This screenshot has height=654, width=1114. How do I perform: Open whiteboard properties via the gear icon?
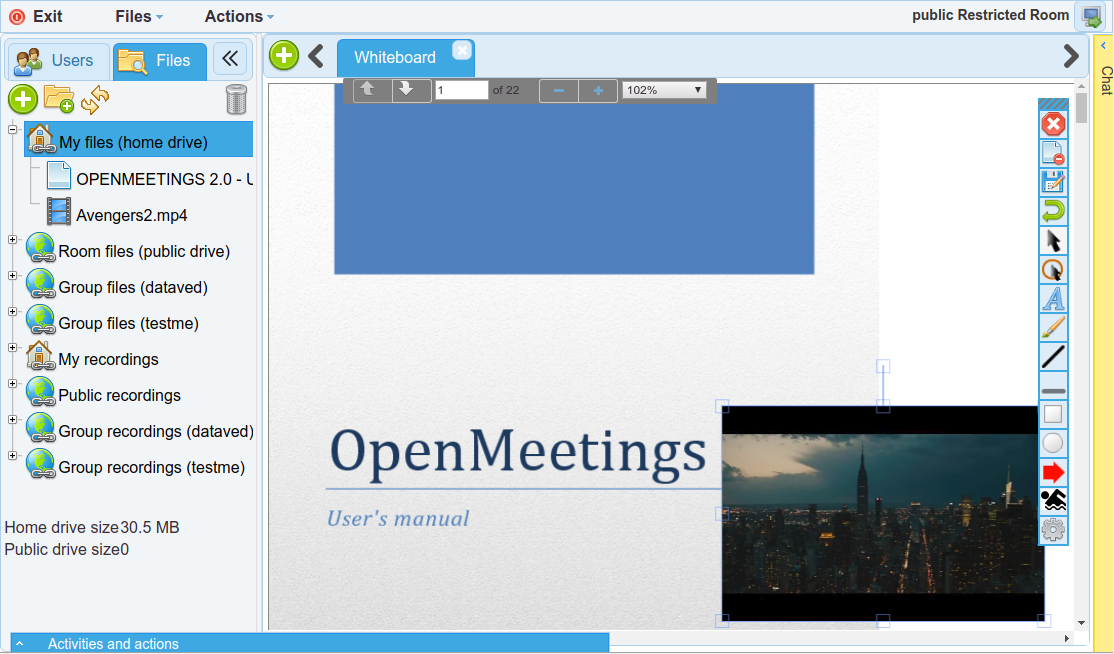[1053, 529]
